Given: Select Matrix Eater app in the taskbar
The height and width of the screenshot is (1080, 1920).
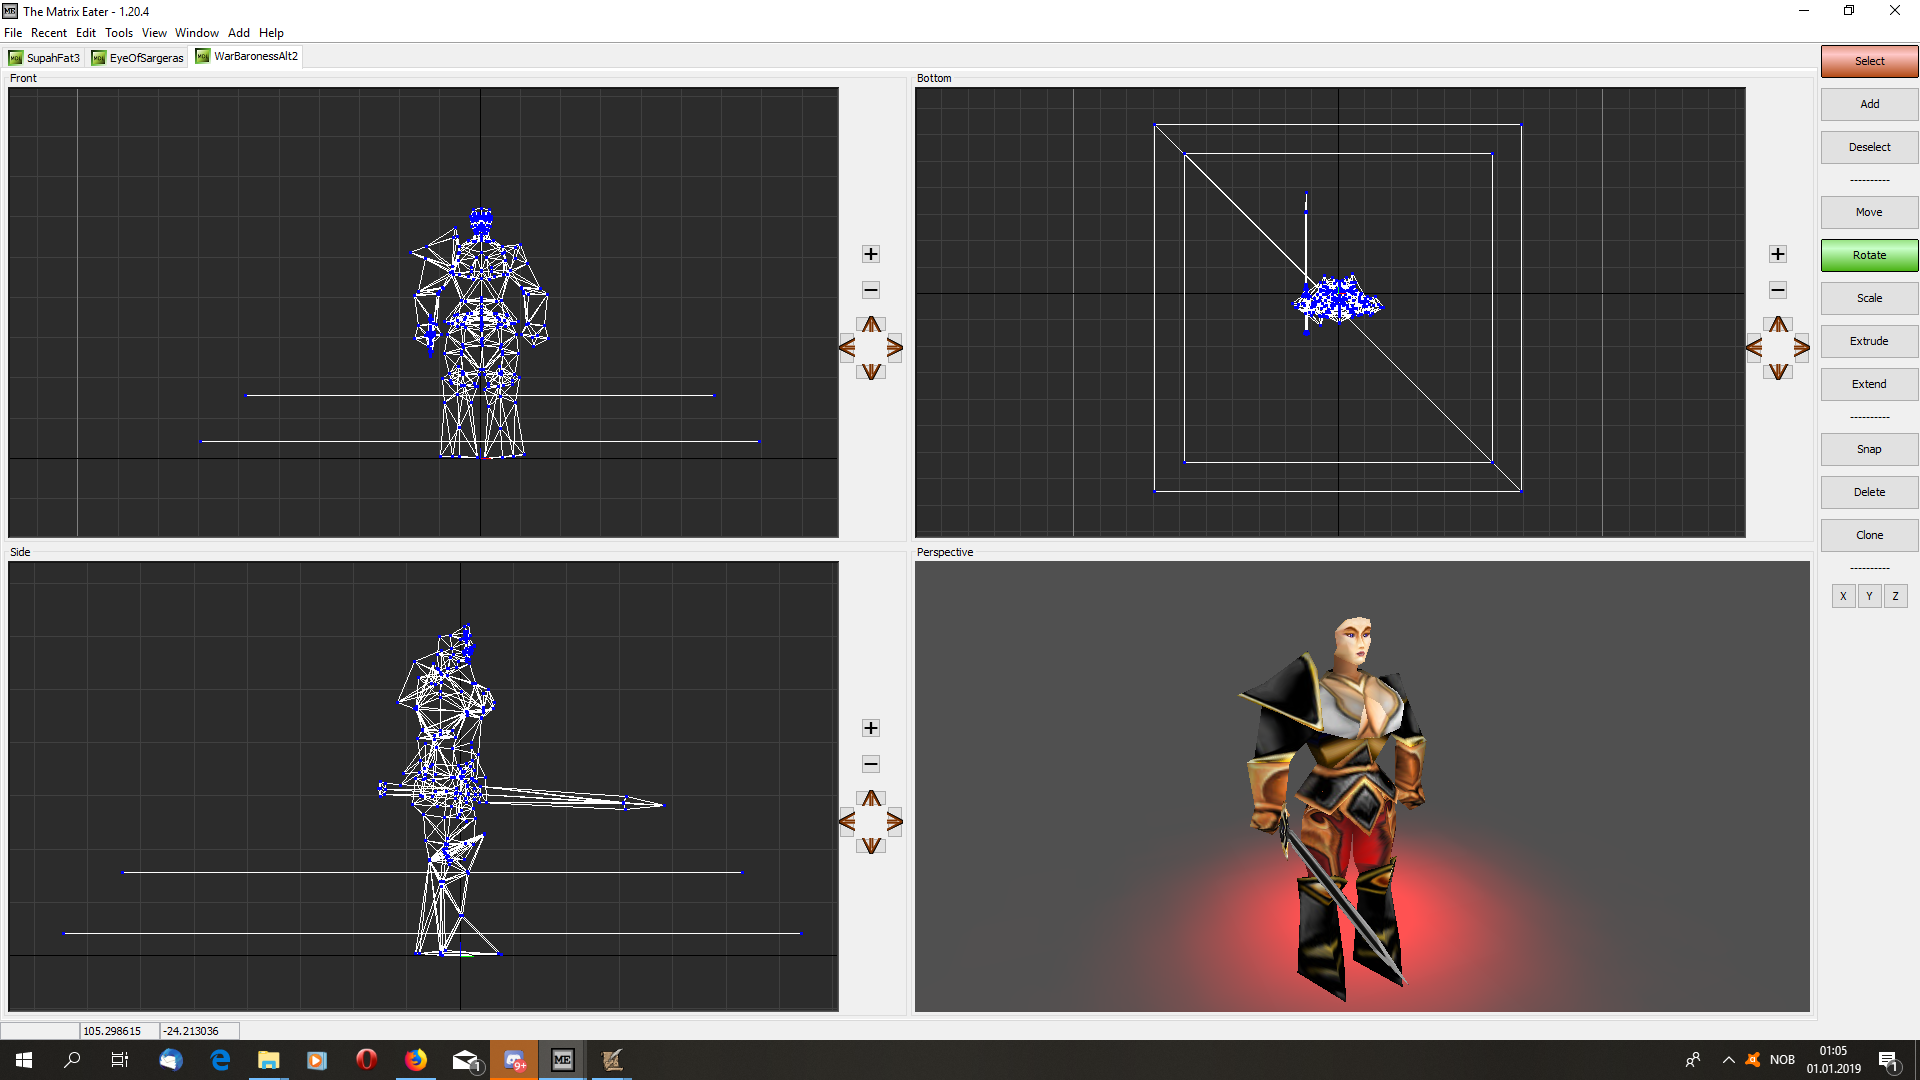Looking at the screenshot, I should click(x=563, y=1060).
